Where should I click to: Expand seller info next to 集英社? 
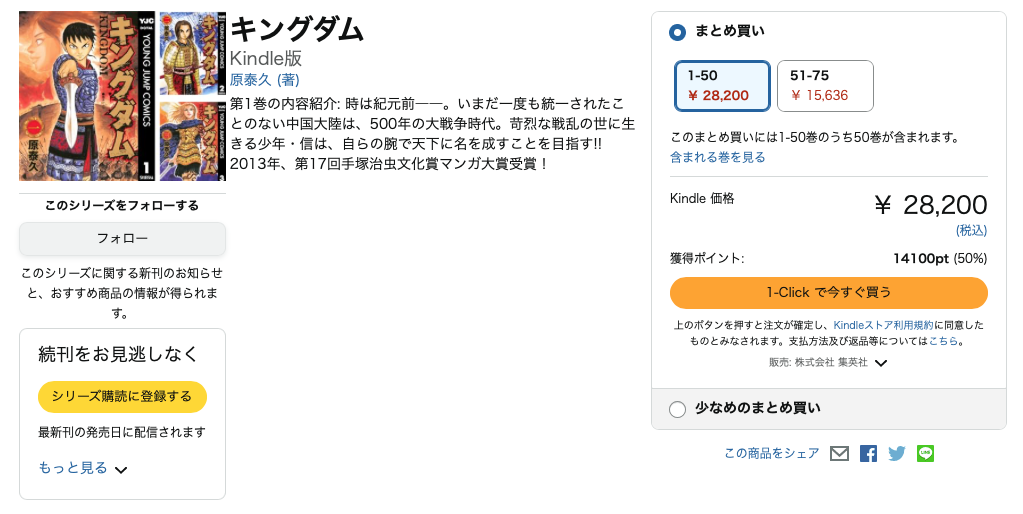tap(881, 363)
